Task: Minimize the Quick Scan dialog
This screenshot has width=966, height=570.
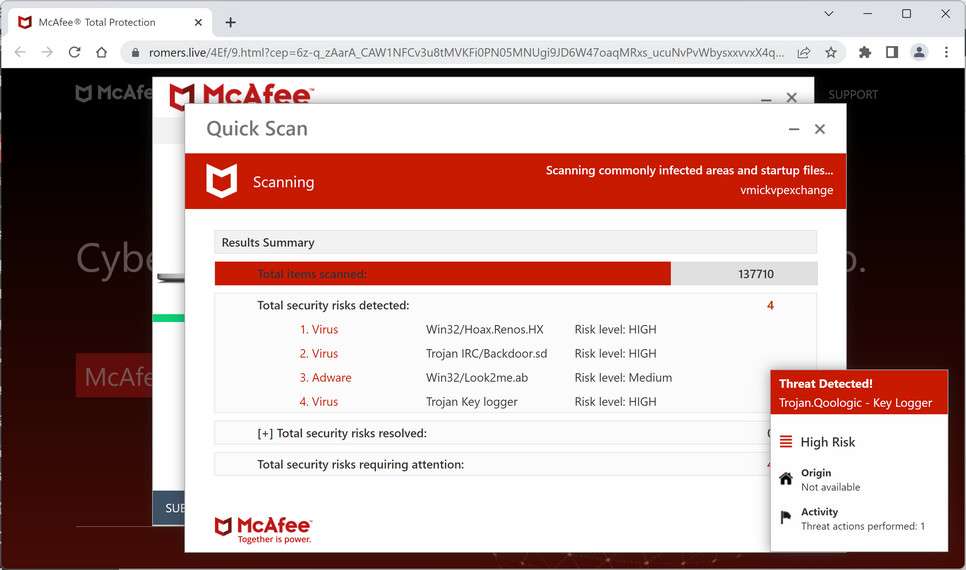Action: pos(794,129)
